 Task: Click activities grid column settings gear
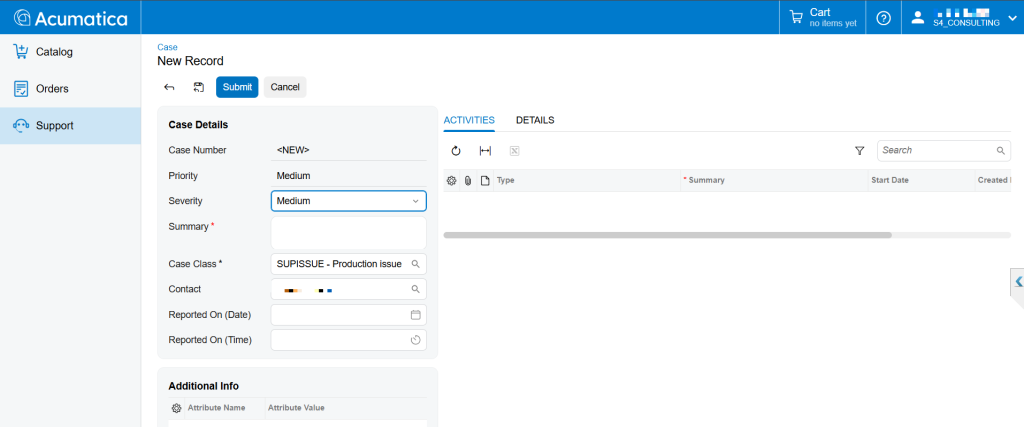coord(451,180)
